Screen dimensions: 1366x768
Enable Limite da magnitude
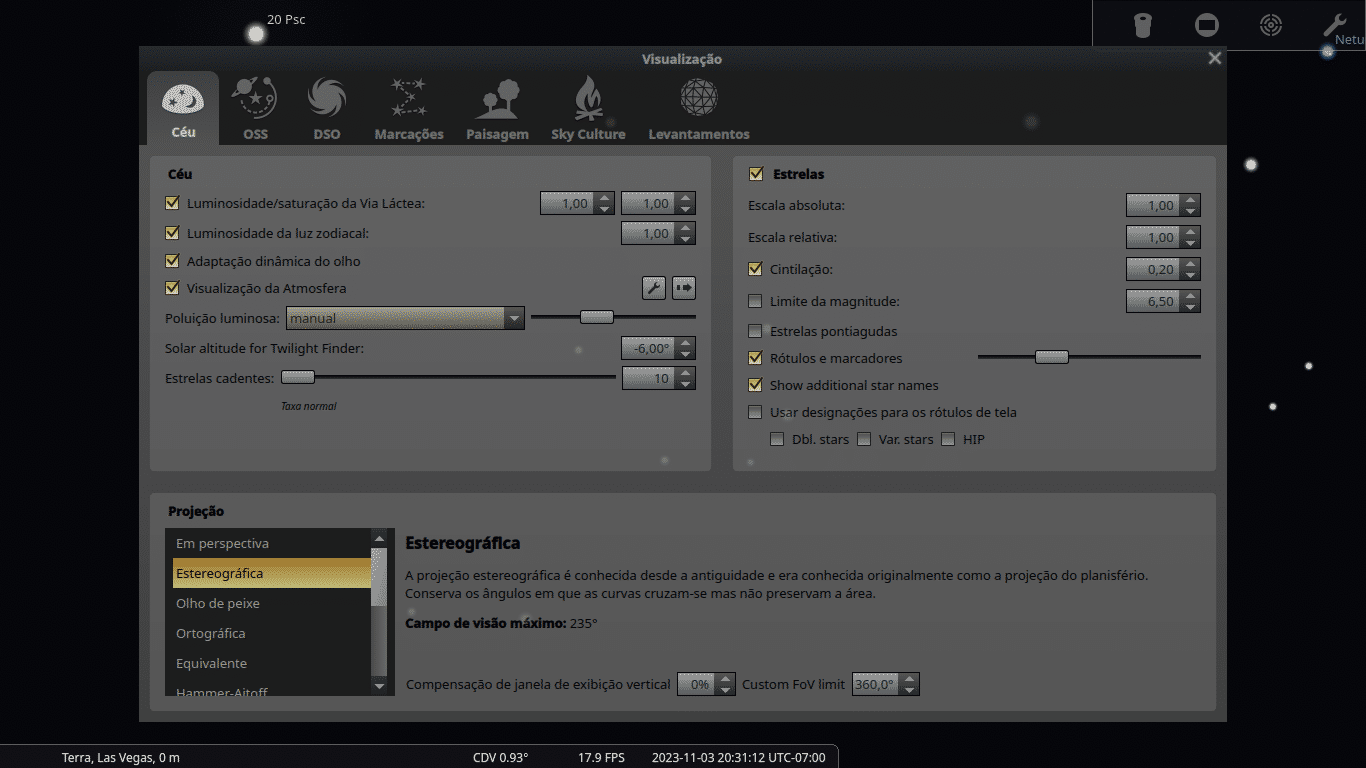coord(755,301)
